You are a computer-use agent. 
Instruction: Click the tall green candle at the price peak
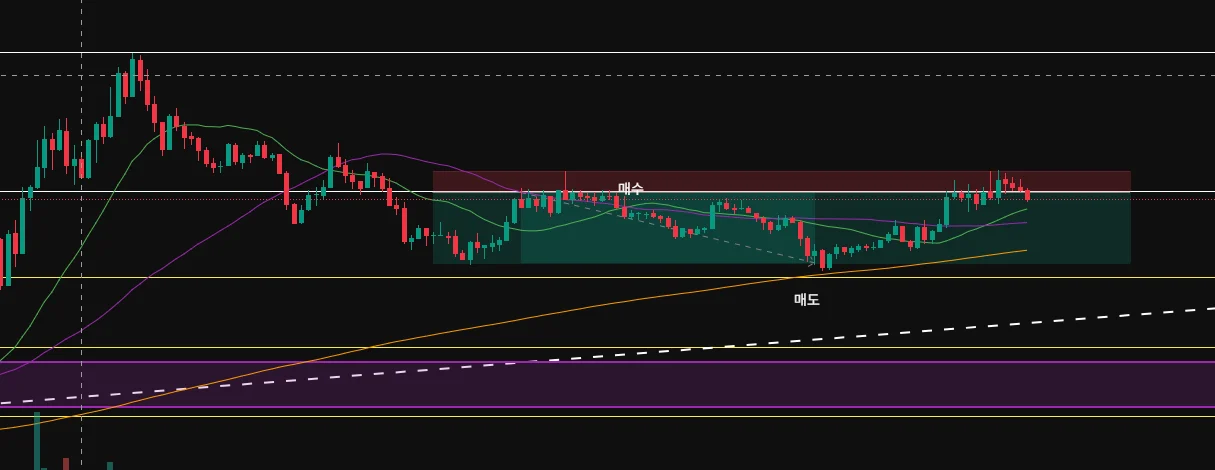pos(132,77)
